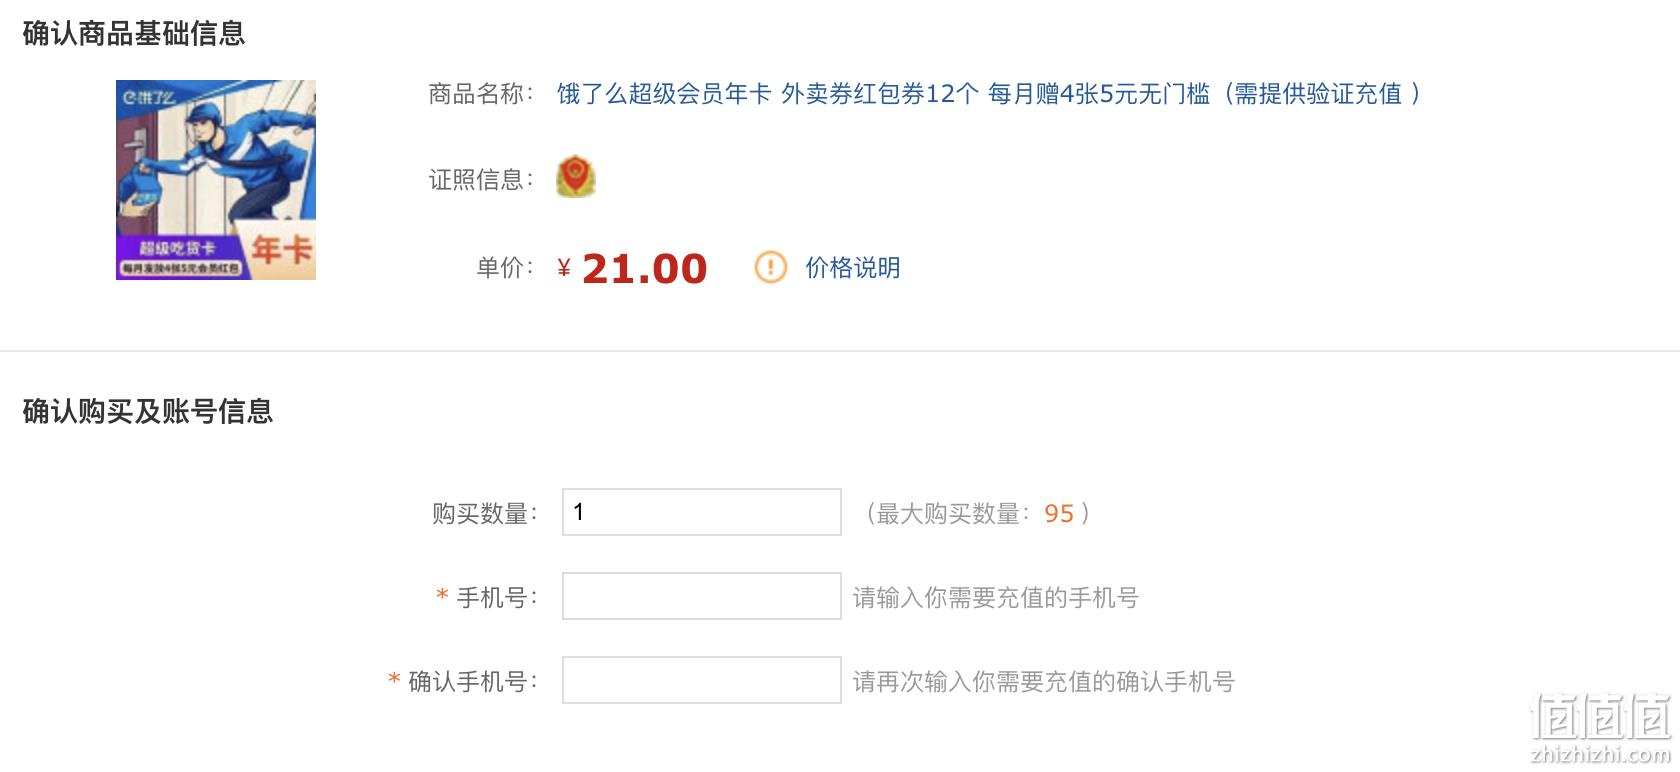Focus the 购买数量 quantity input field

tap(702, 512)
